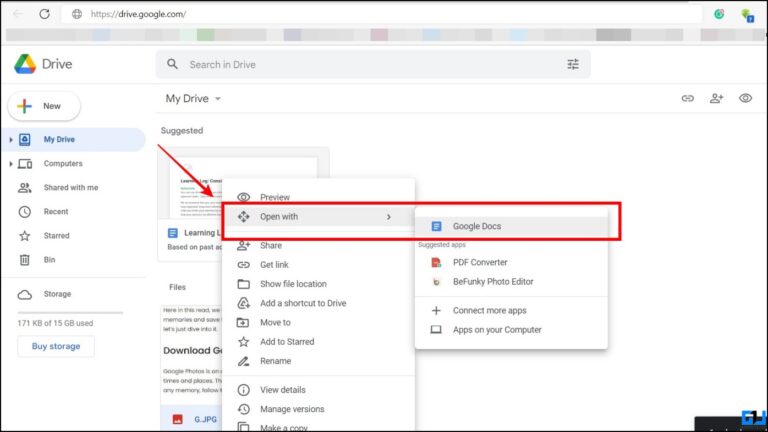Click the preview eye icon in header
This screenshot has height=432, width=768.
point(745,98)
